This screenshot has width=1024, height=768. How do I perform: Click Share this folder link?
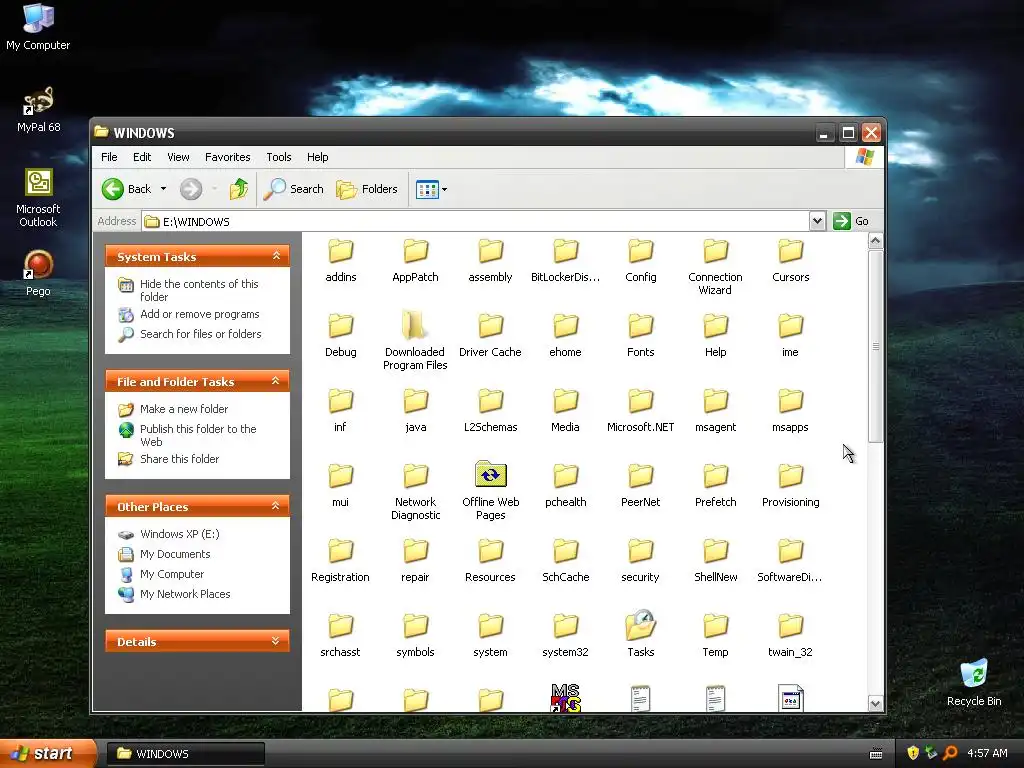coord(180,459)
